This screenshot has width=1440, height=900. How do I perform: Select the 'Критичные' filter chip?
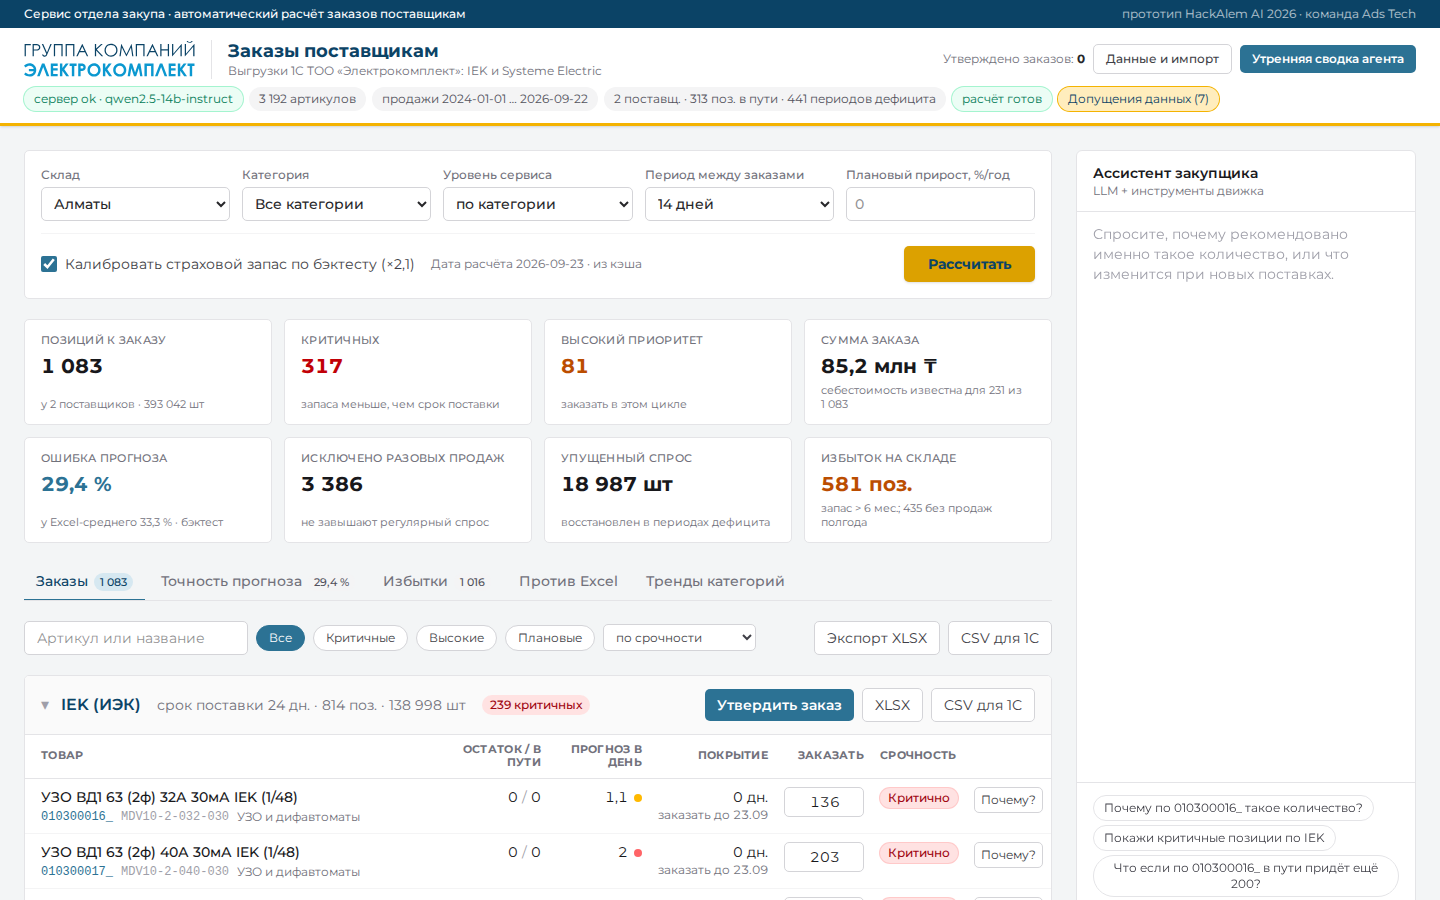point(360,638)
